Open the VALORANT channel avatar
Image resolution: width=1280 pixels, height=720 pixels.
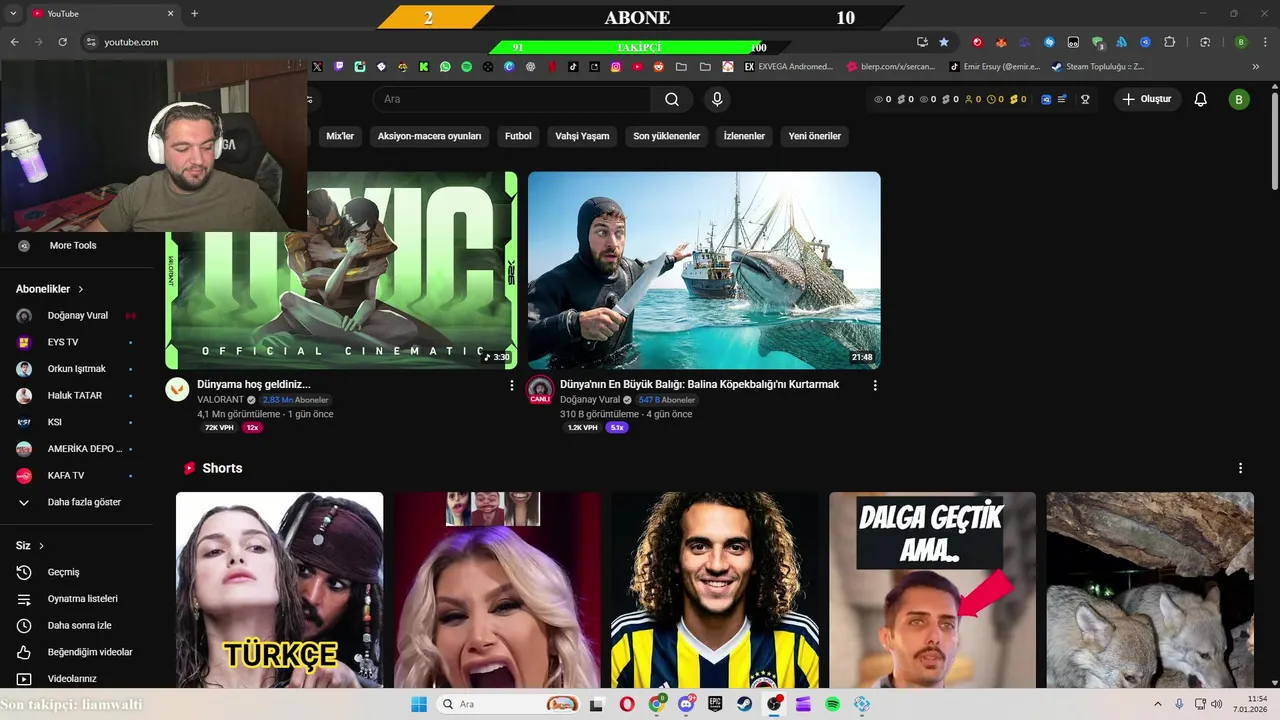(177, 389)
